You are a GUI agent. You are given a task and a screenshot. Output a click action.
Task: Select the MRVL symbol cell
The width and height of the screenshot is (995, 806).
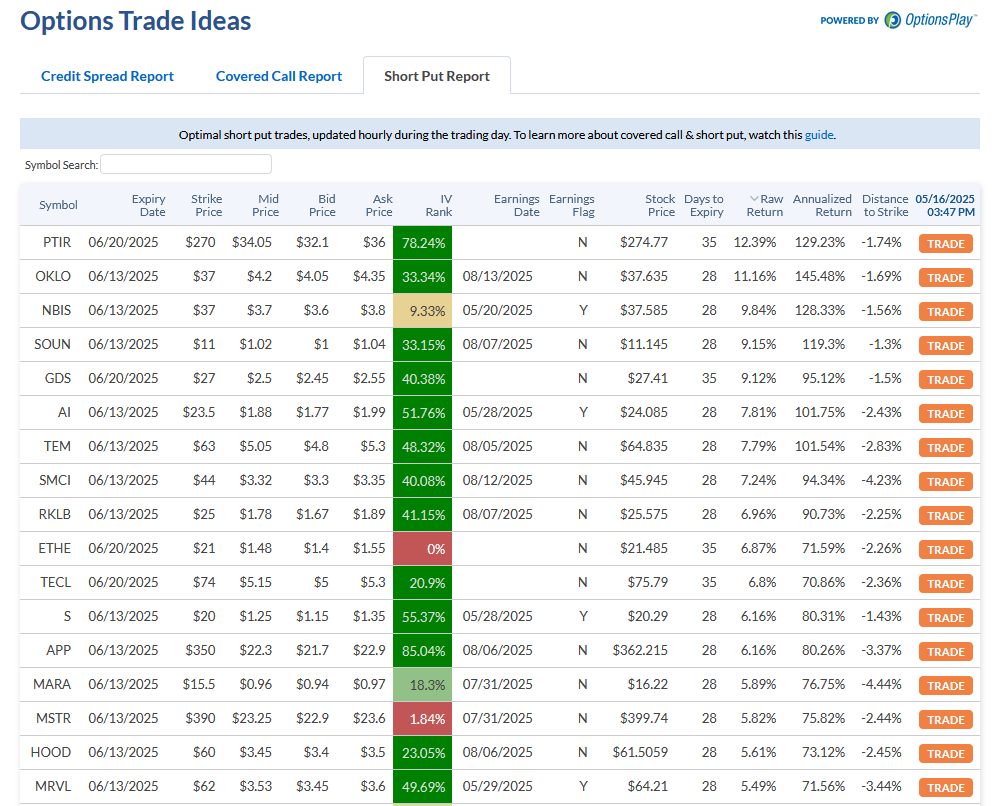[x=53, y=786]
